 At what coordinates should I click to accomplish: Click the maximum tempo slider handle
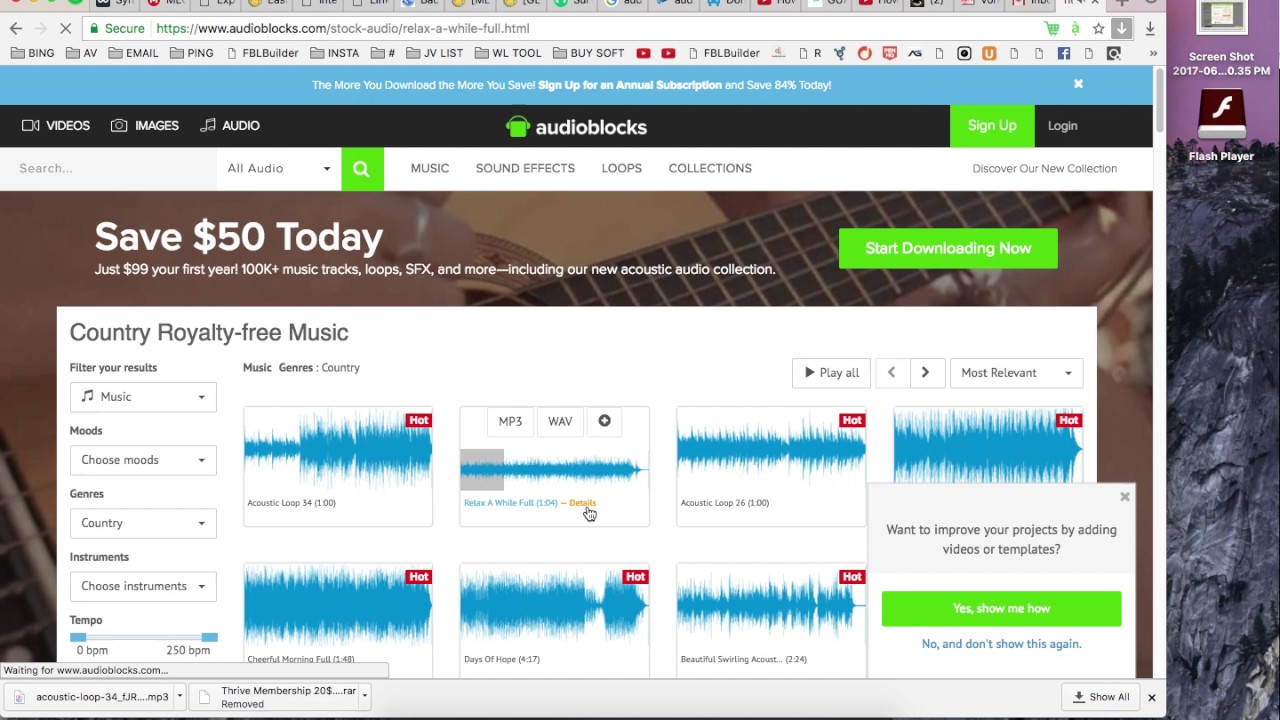pos(209,637)
